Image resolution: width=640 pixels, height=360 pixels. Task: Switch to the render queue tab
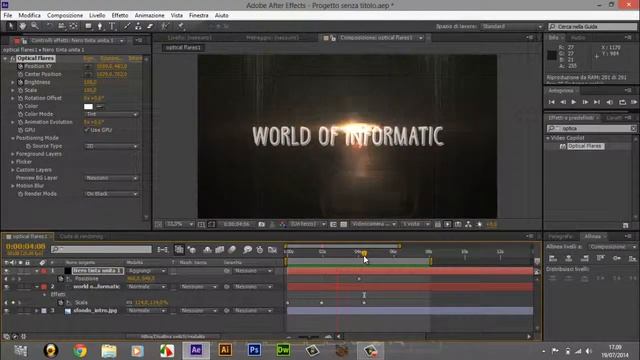pos(81,236)
